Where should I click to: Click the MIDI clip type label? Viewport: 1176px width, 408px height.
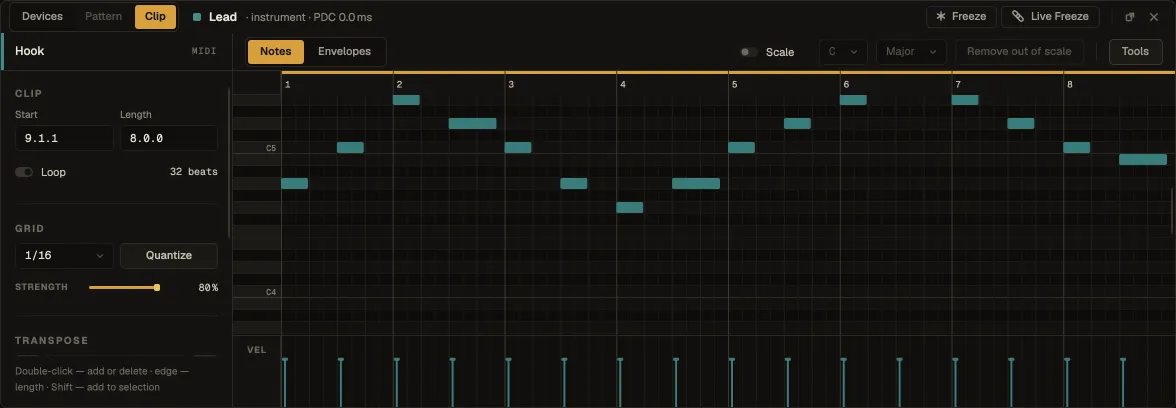point(204,51)
